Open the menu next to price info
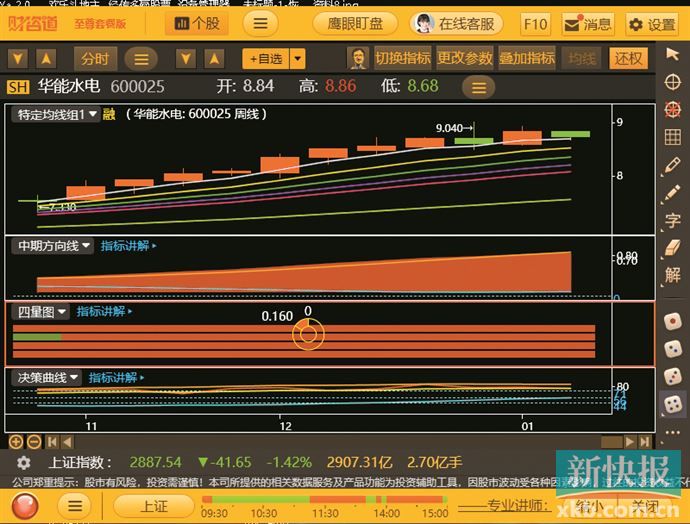 coord(478,87)
